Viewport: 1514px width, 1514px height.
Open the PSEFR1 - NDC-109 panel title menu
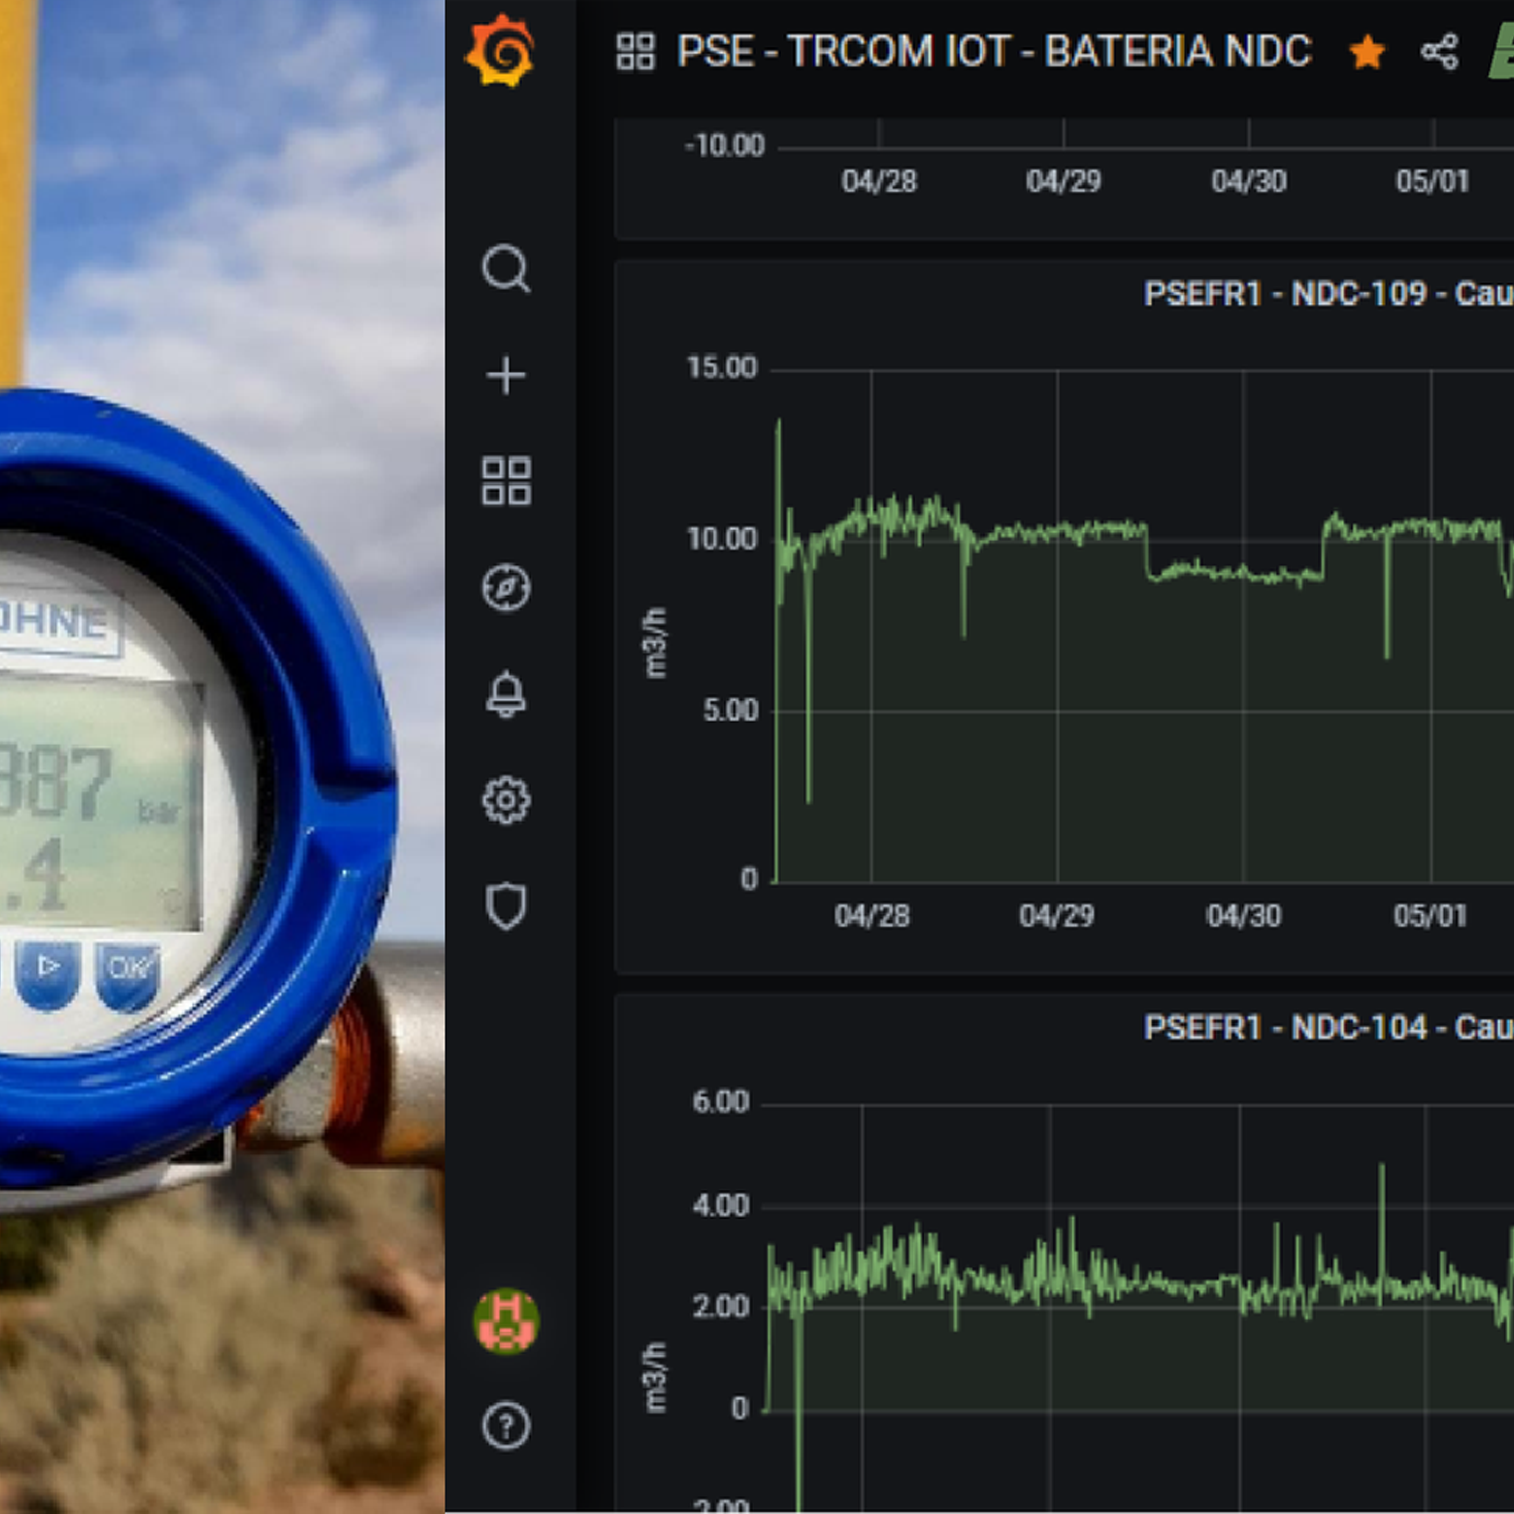coord(1327,294)
